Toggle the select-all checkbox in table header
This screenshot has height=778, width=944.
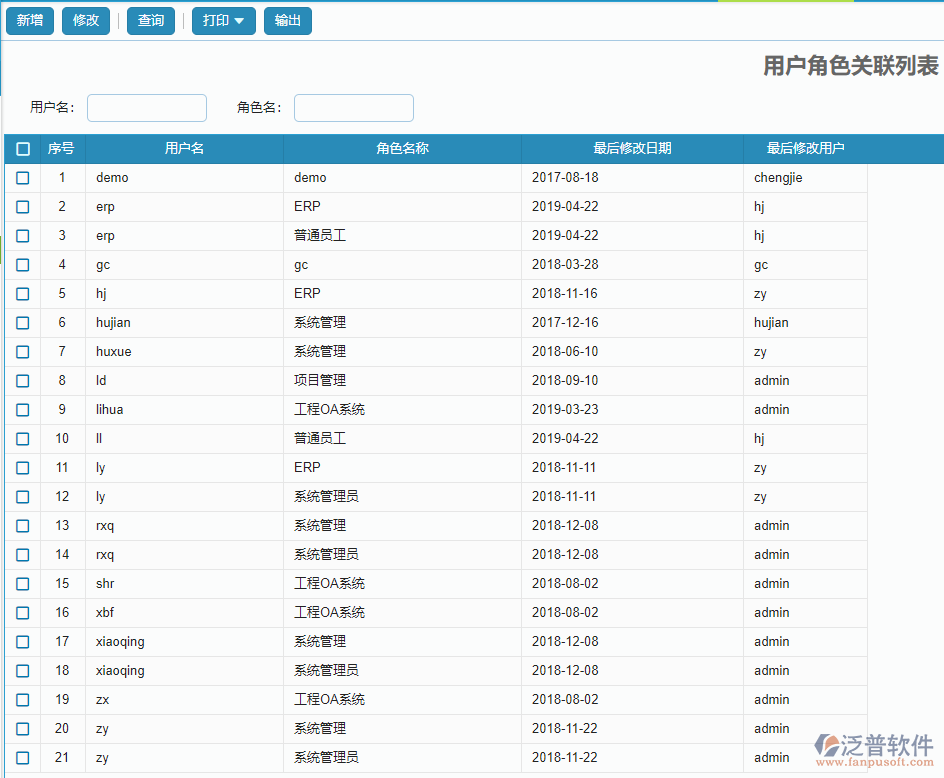(x=22, y=148)
